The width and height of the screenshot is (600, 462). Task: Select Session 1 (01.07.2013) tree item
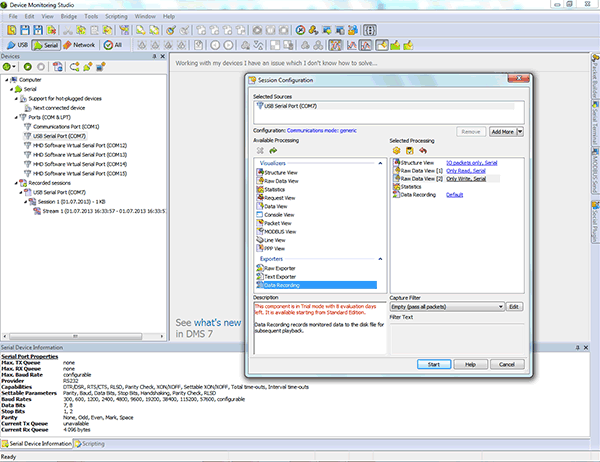[x=67, y=202]
